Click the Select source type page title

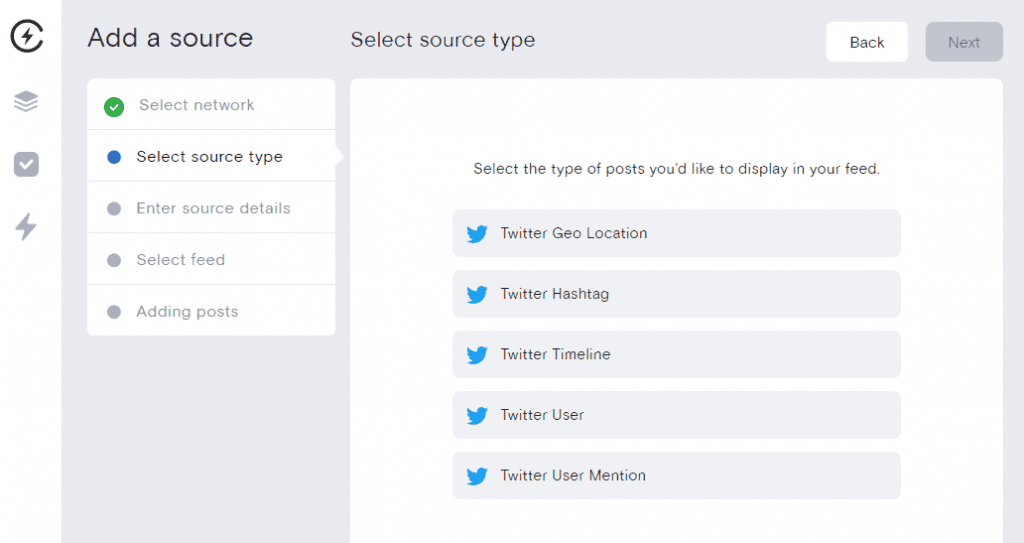(x=443, y=40)
